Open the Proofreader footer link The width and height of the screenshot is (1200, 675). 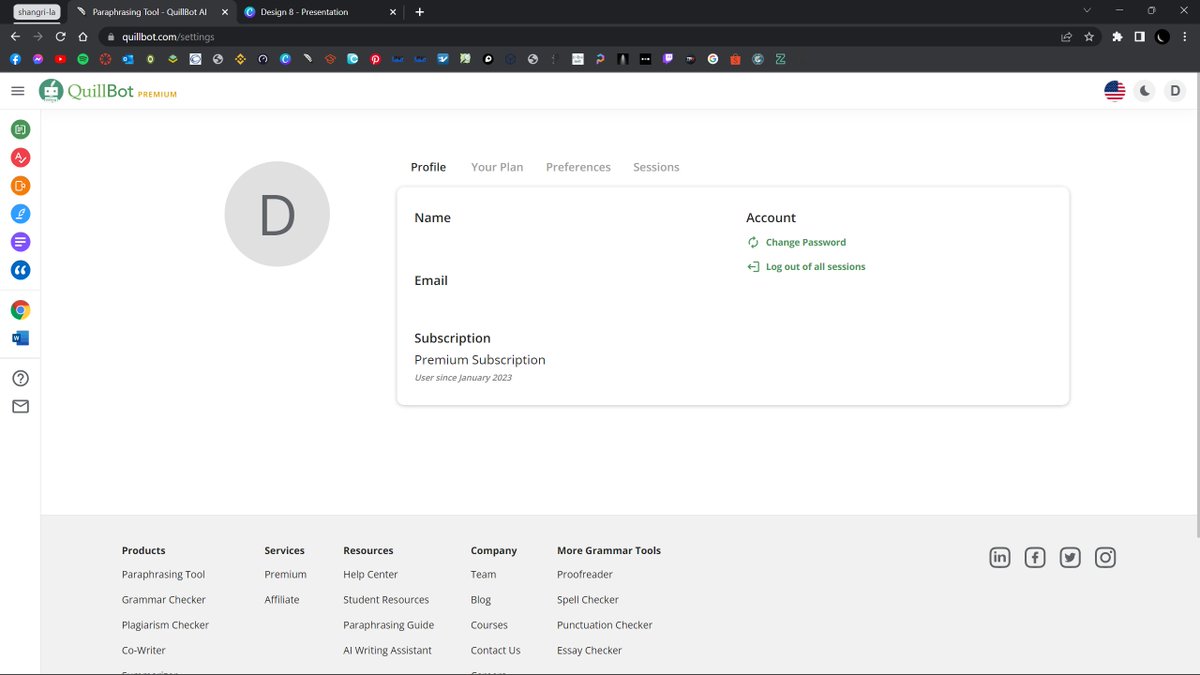585,575
